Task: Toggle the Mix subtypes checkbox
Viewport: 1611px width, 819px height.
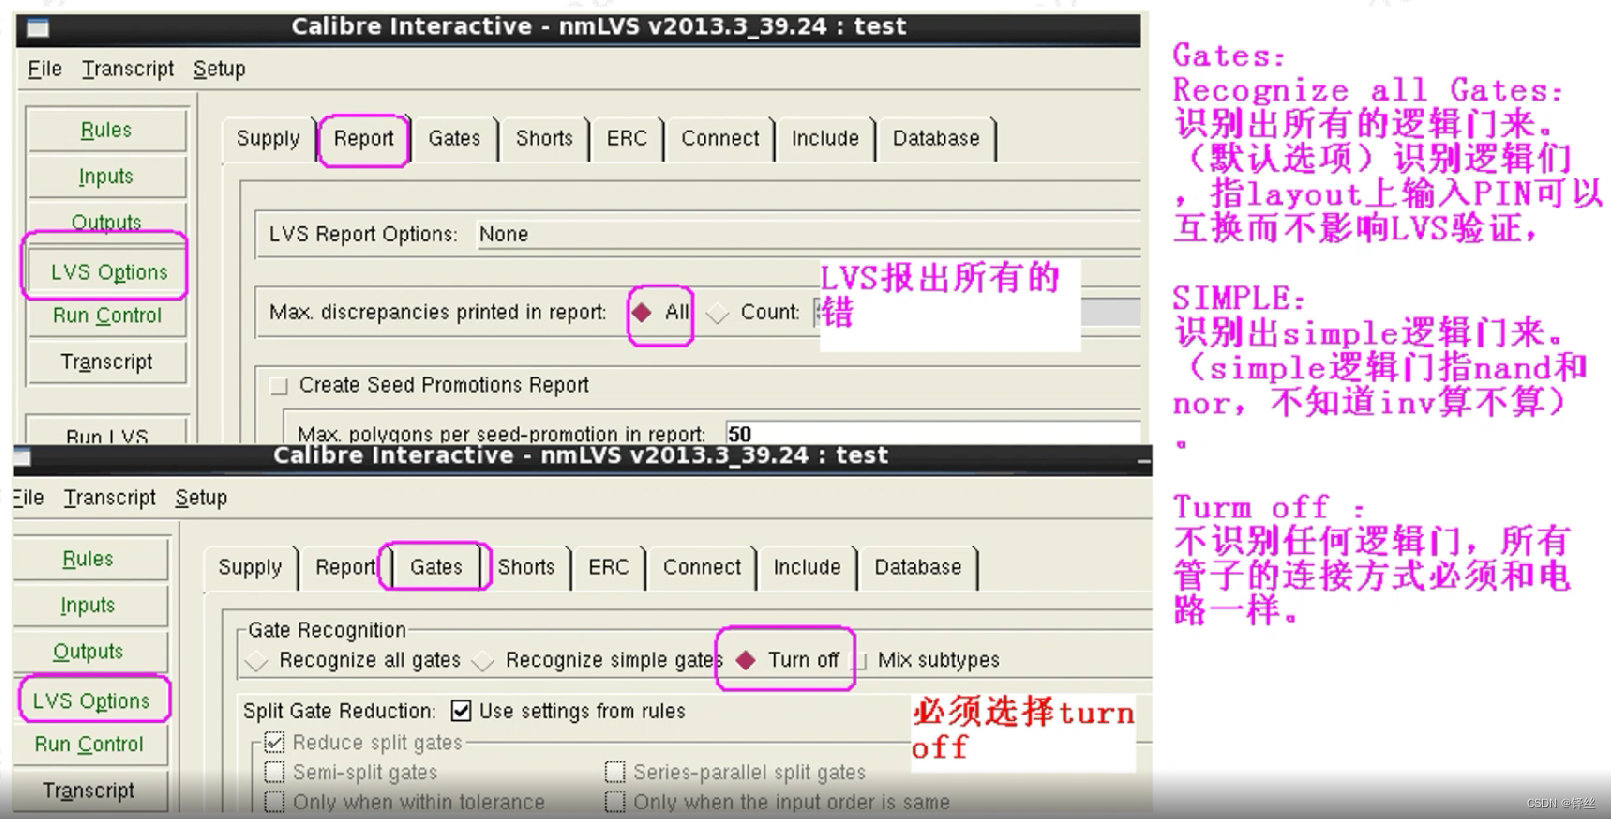Action: pos(859,661)
